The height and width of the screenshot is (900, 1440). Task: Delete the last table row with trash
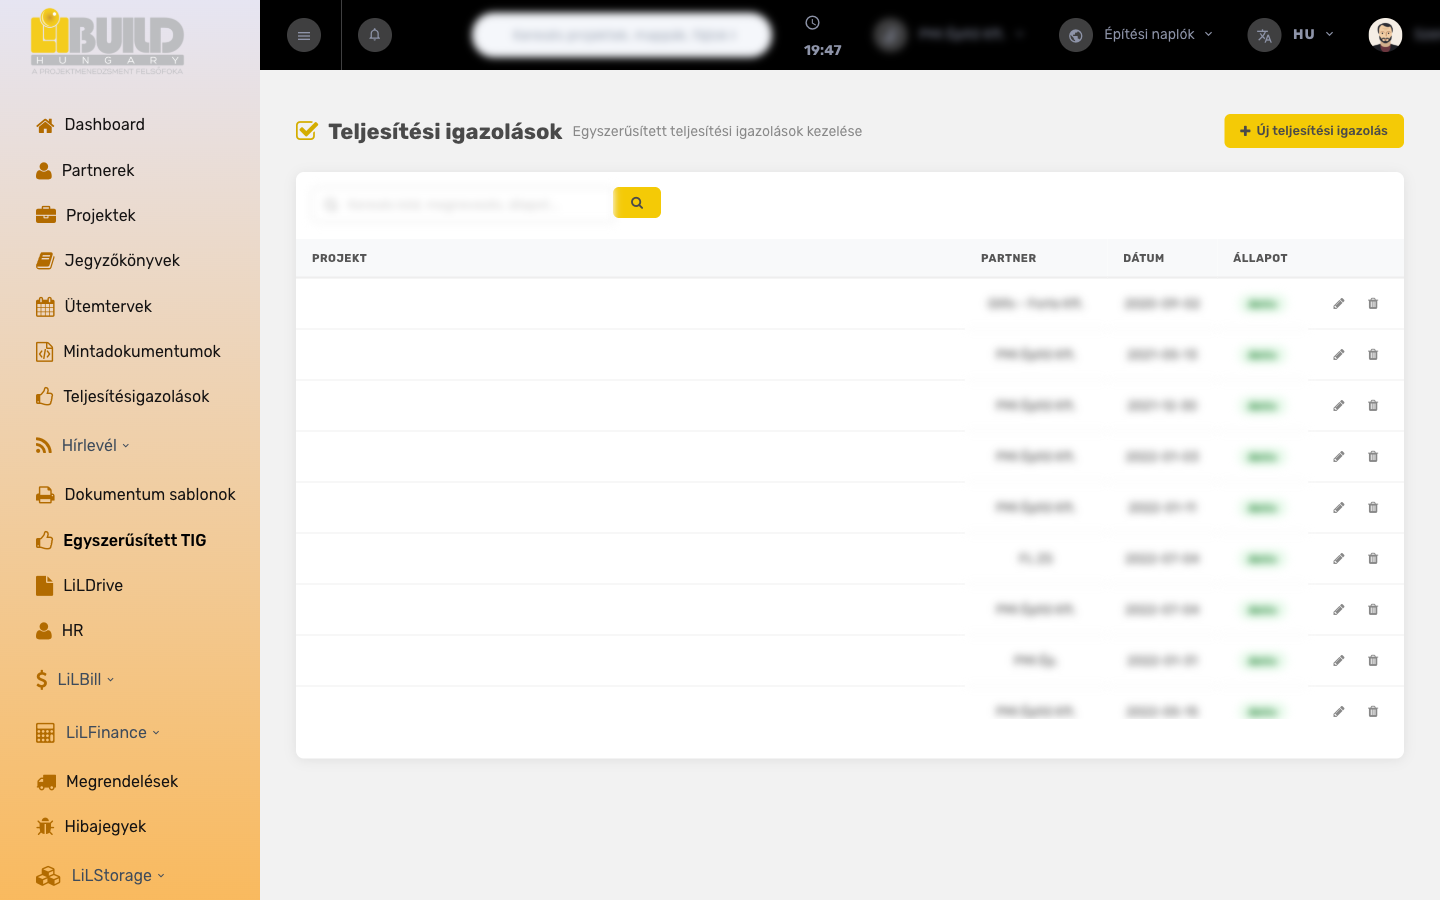tap(1373, 711)
